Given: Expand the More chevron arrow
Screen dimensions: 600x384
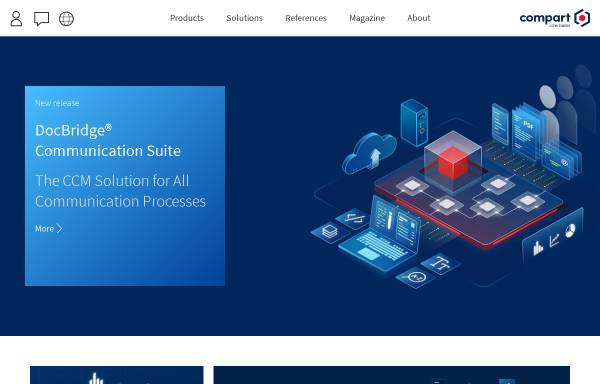Looking at the screenshot, I should 59,229.
